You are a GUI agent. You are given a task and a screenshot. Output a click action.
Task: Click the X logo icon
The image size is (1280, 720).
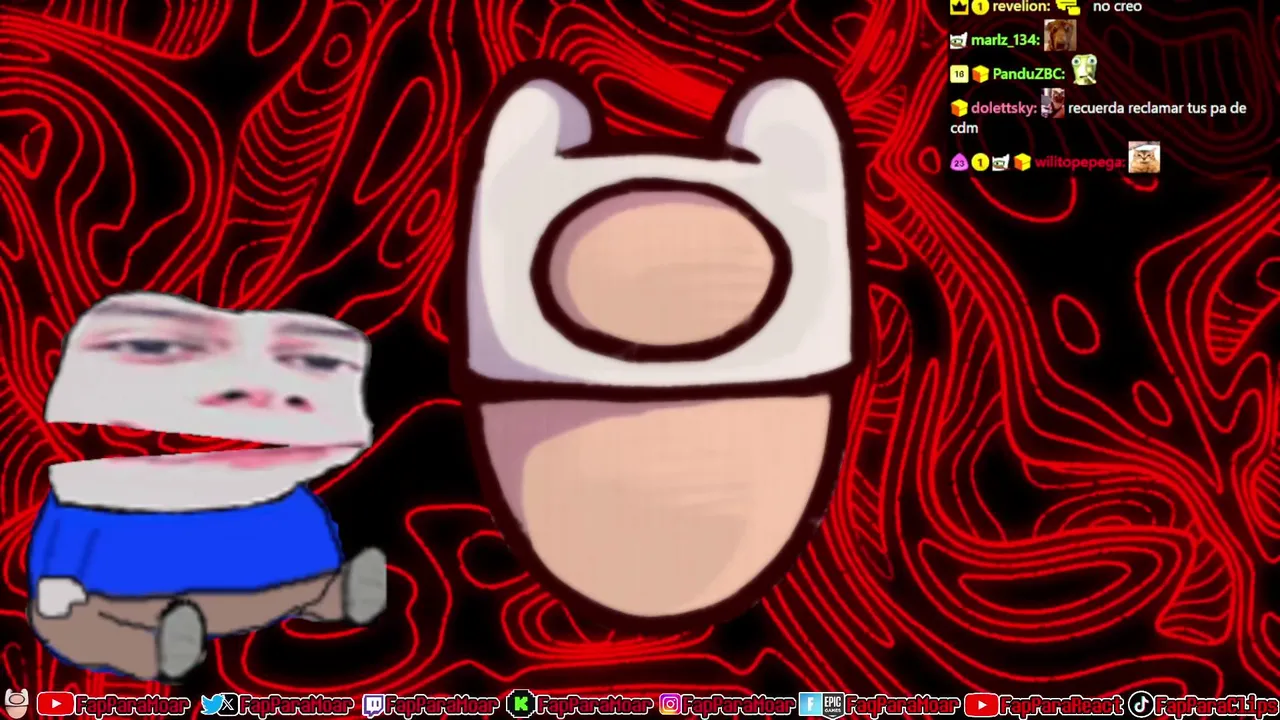(x=229, y=705)
